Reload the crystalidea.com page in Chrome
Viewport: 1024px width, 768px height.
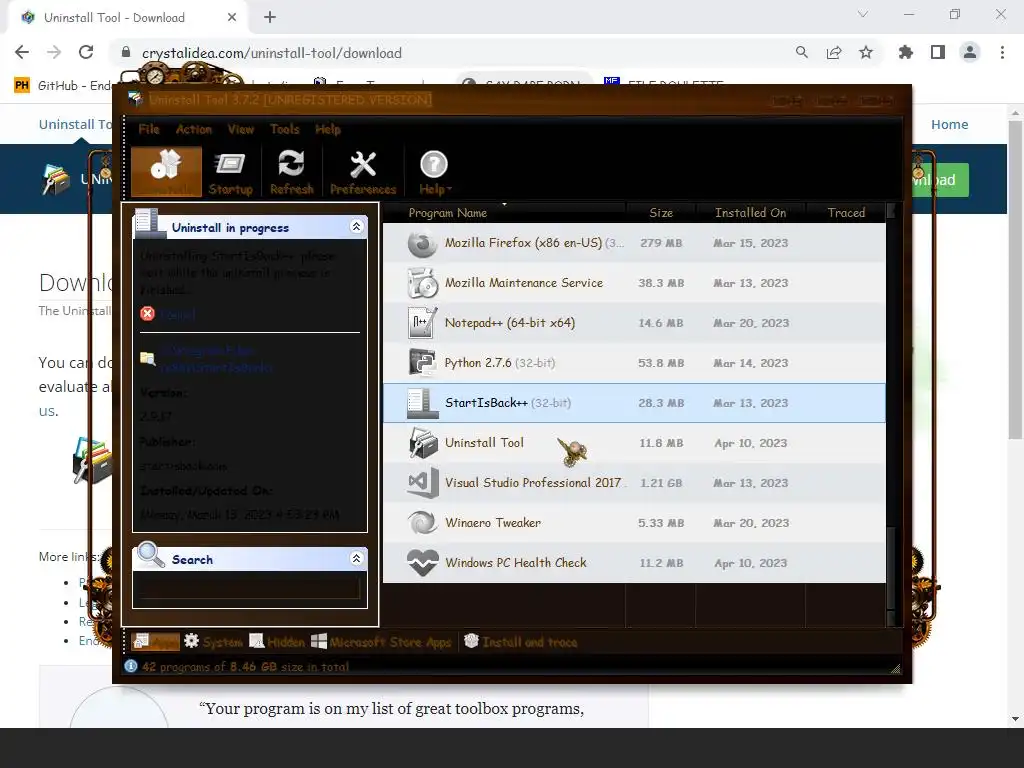point(86,53)
